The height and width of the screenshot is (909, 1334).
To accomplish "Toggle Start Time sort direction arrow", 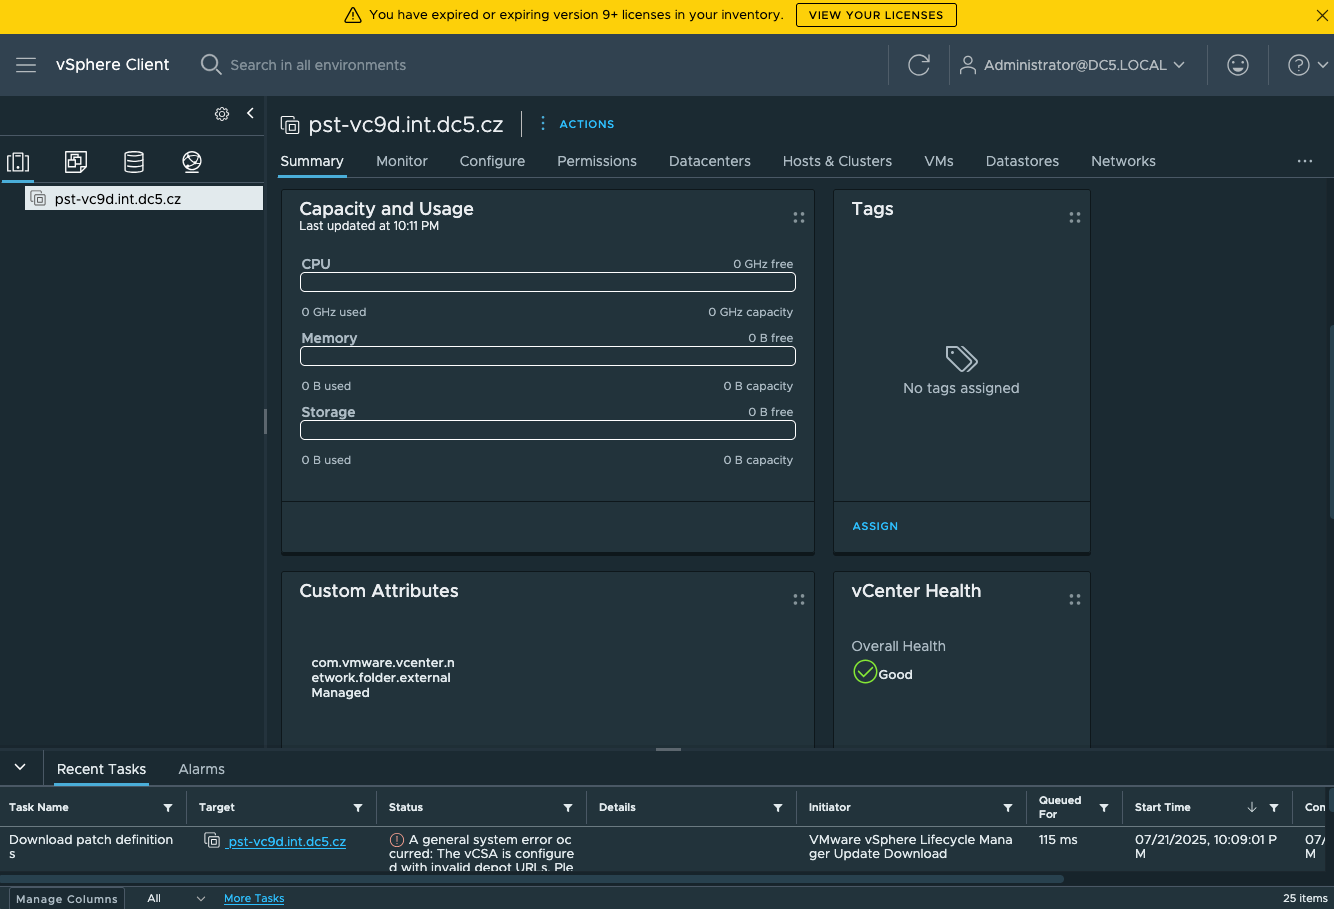I will 1252,808.
